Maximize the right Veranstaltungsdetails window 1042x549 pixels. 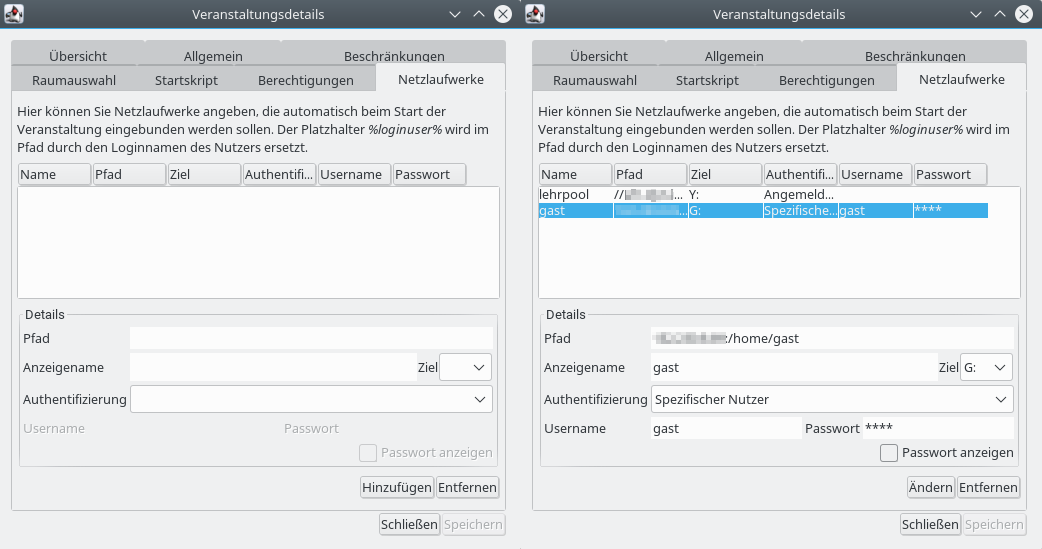(x=1000, y=14)
